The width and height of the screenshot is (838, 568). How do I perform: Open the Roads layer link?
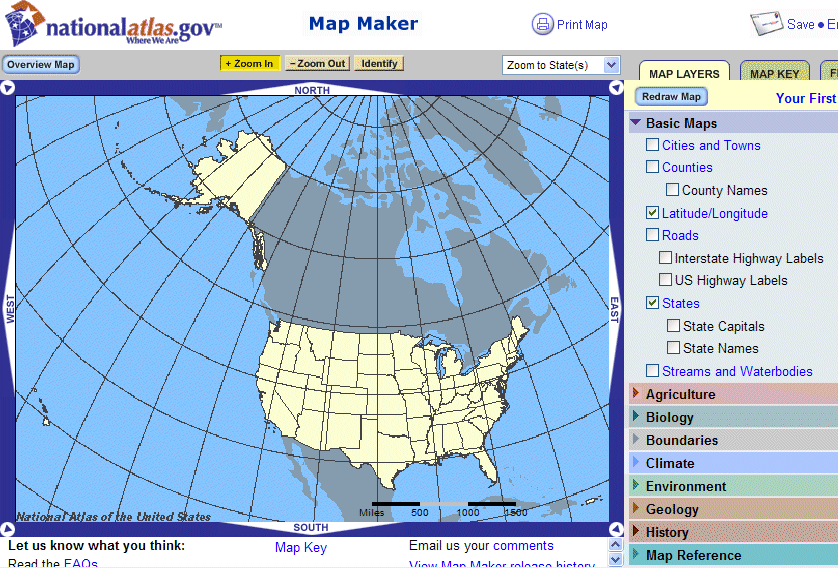[x=680, y=235]
